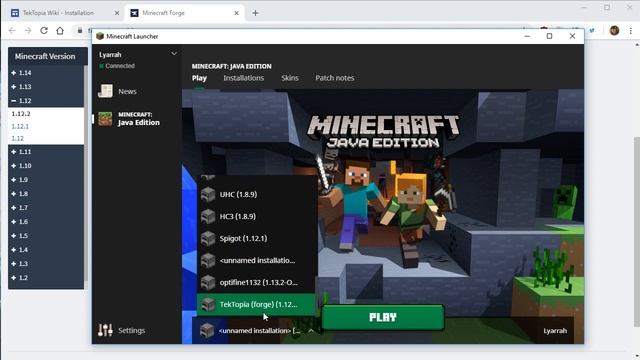640x360 pixels.
Task: Collapse the 1.12 version group on Forge page
Action: (14, 100)
